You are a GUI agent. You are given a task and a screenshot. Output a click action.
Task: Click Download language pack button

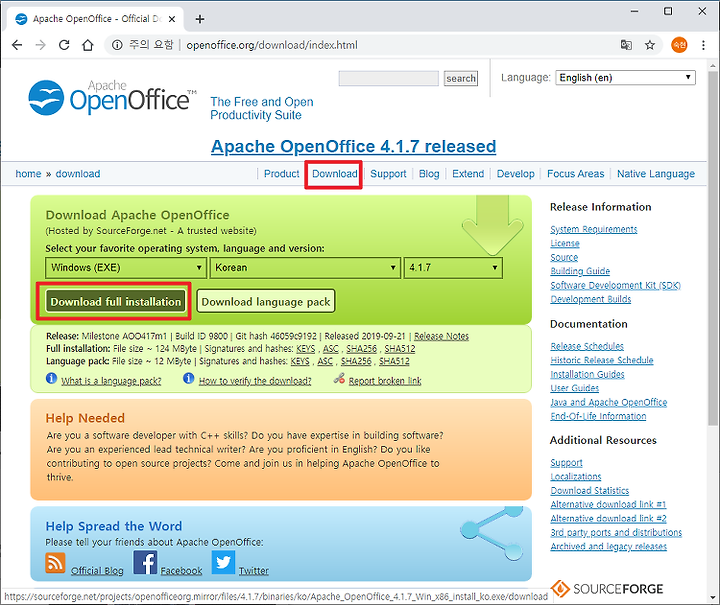tap(266, 302)
